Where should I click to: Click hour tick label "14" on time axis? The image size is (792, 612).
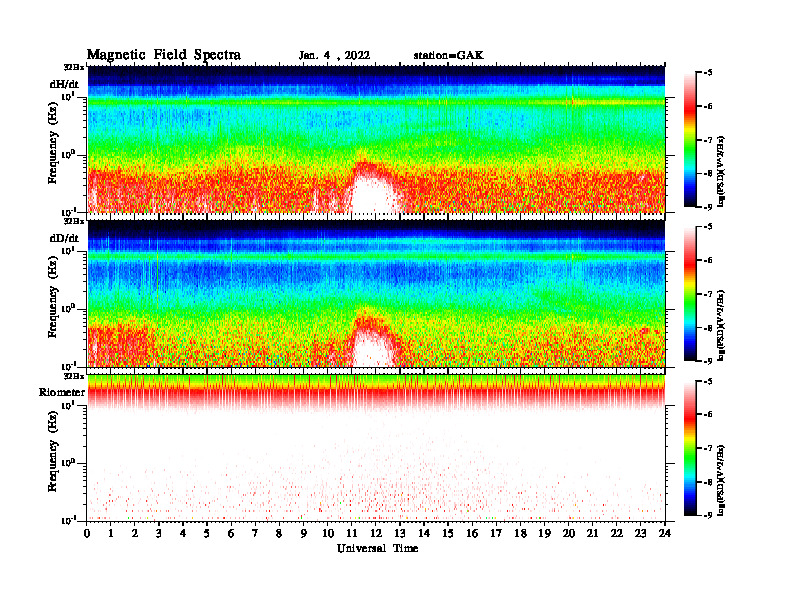pyautogui.click(x=424, y=534)
